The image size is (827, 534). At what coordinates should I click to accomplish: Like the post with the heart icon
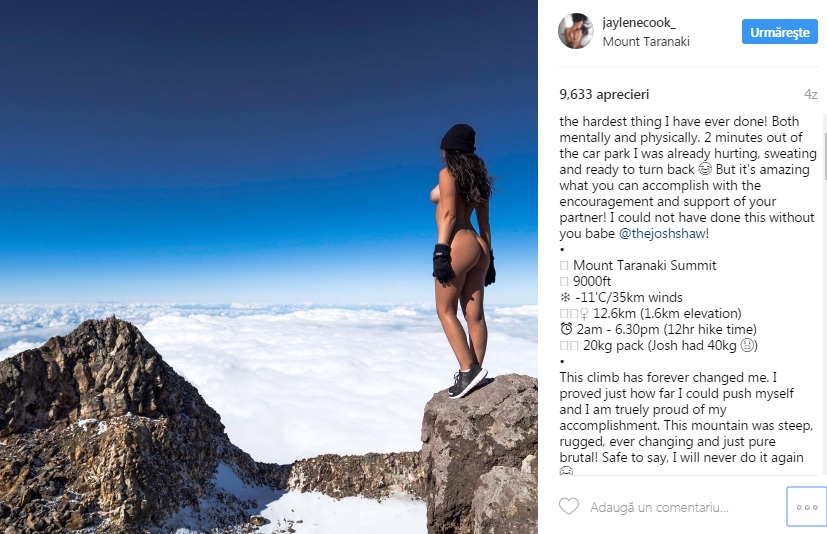pyautogui.click(x=569, y=507)
